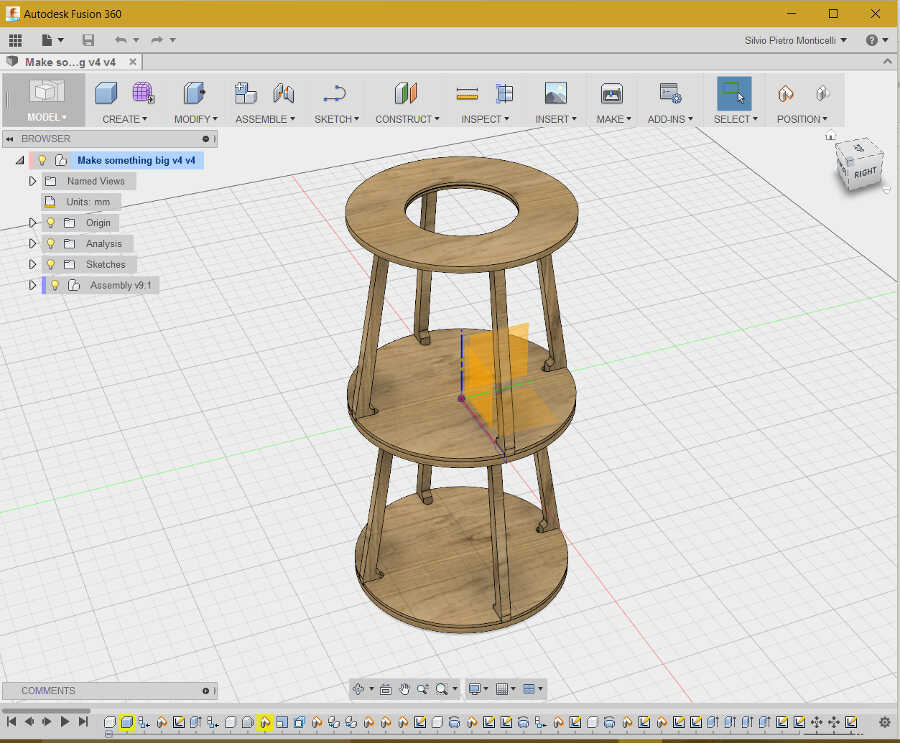Select the Orbit navigation tool
This screenshot has height=743, width=900.
tap(358, 689)
